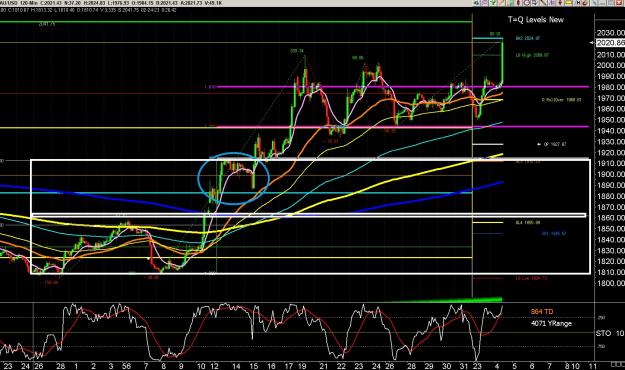Click the 1950.00 price axis label
This screenshot has height=370, width=625.
point(611,120)
